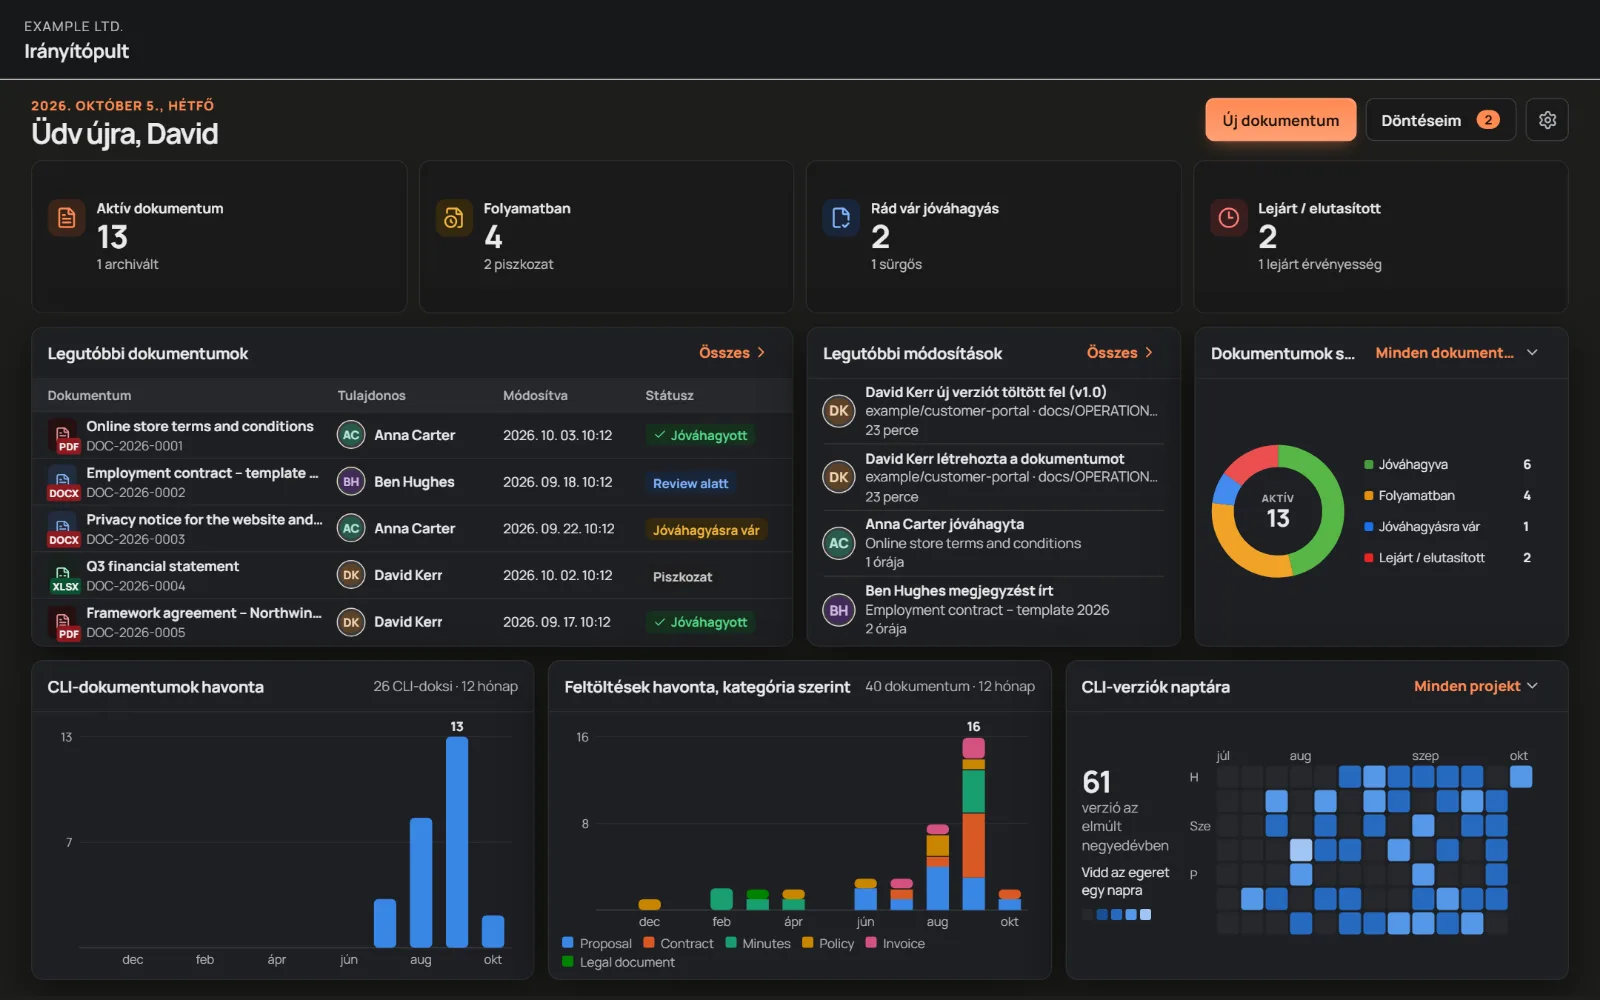Click the DOCX icon of DOC-2026-0003
Screen dimensions: 1600x1000
click(x=63, y=529)
